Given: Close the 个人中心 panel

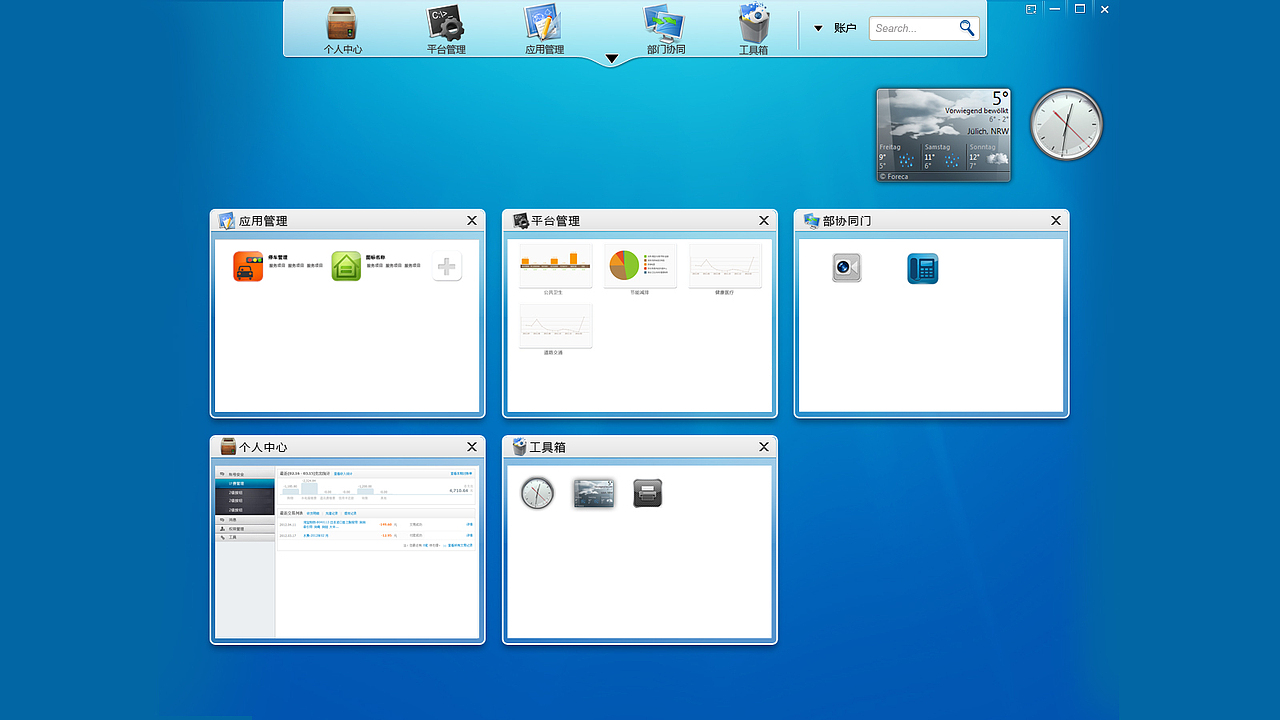Looking at the screenshot, I should [x=472, y=447].
